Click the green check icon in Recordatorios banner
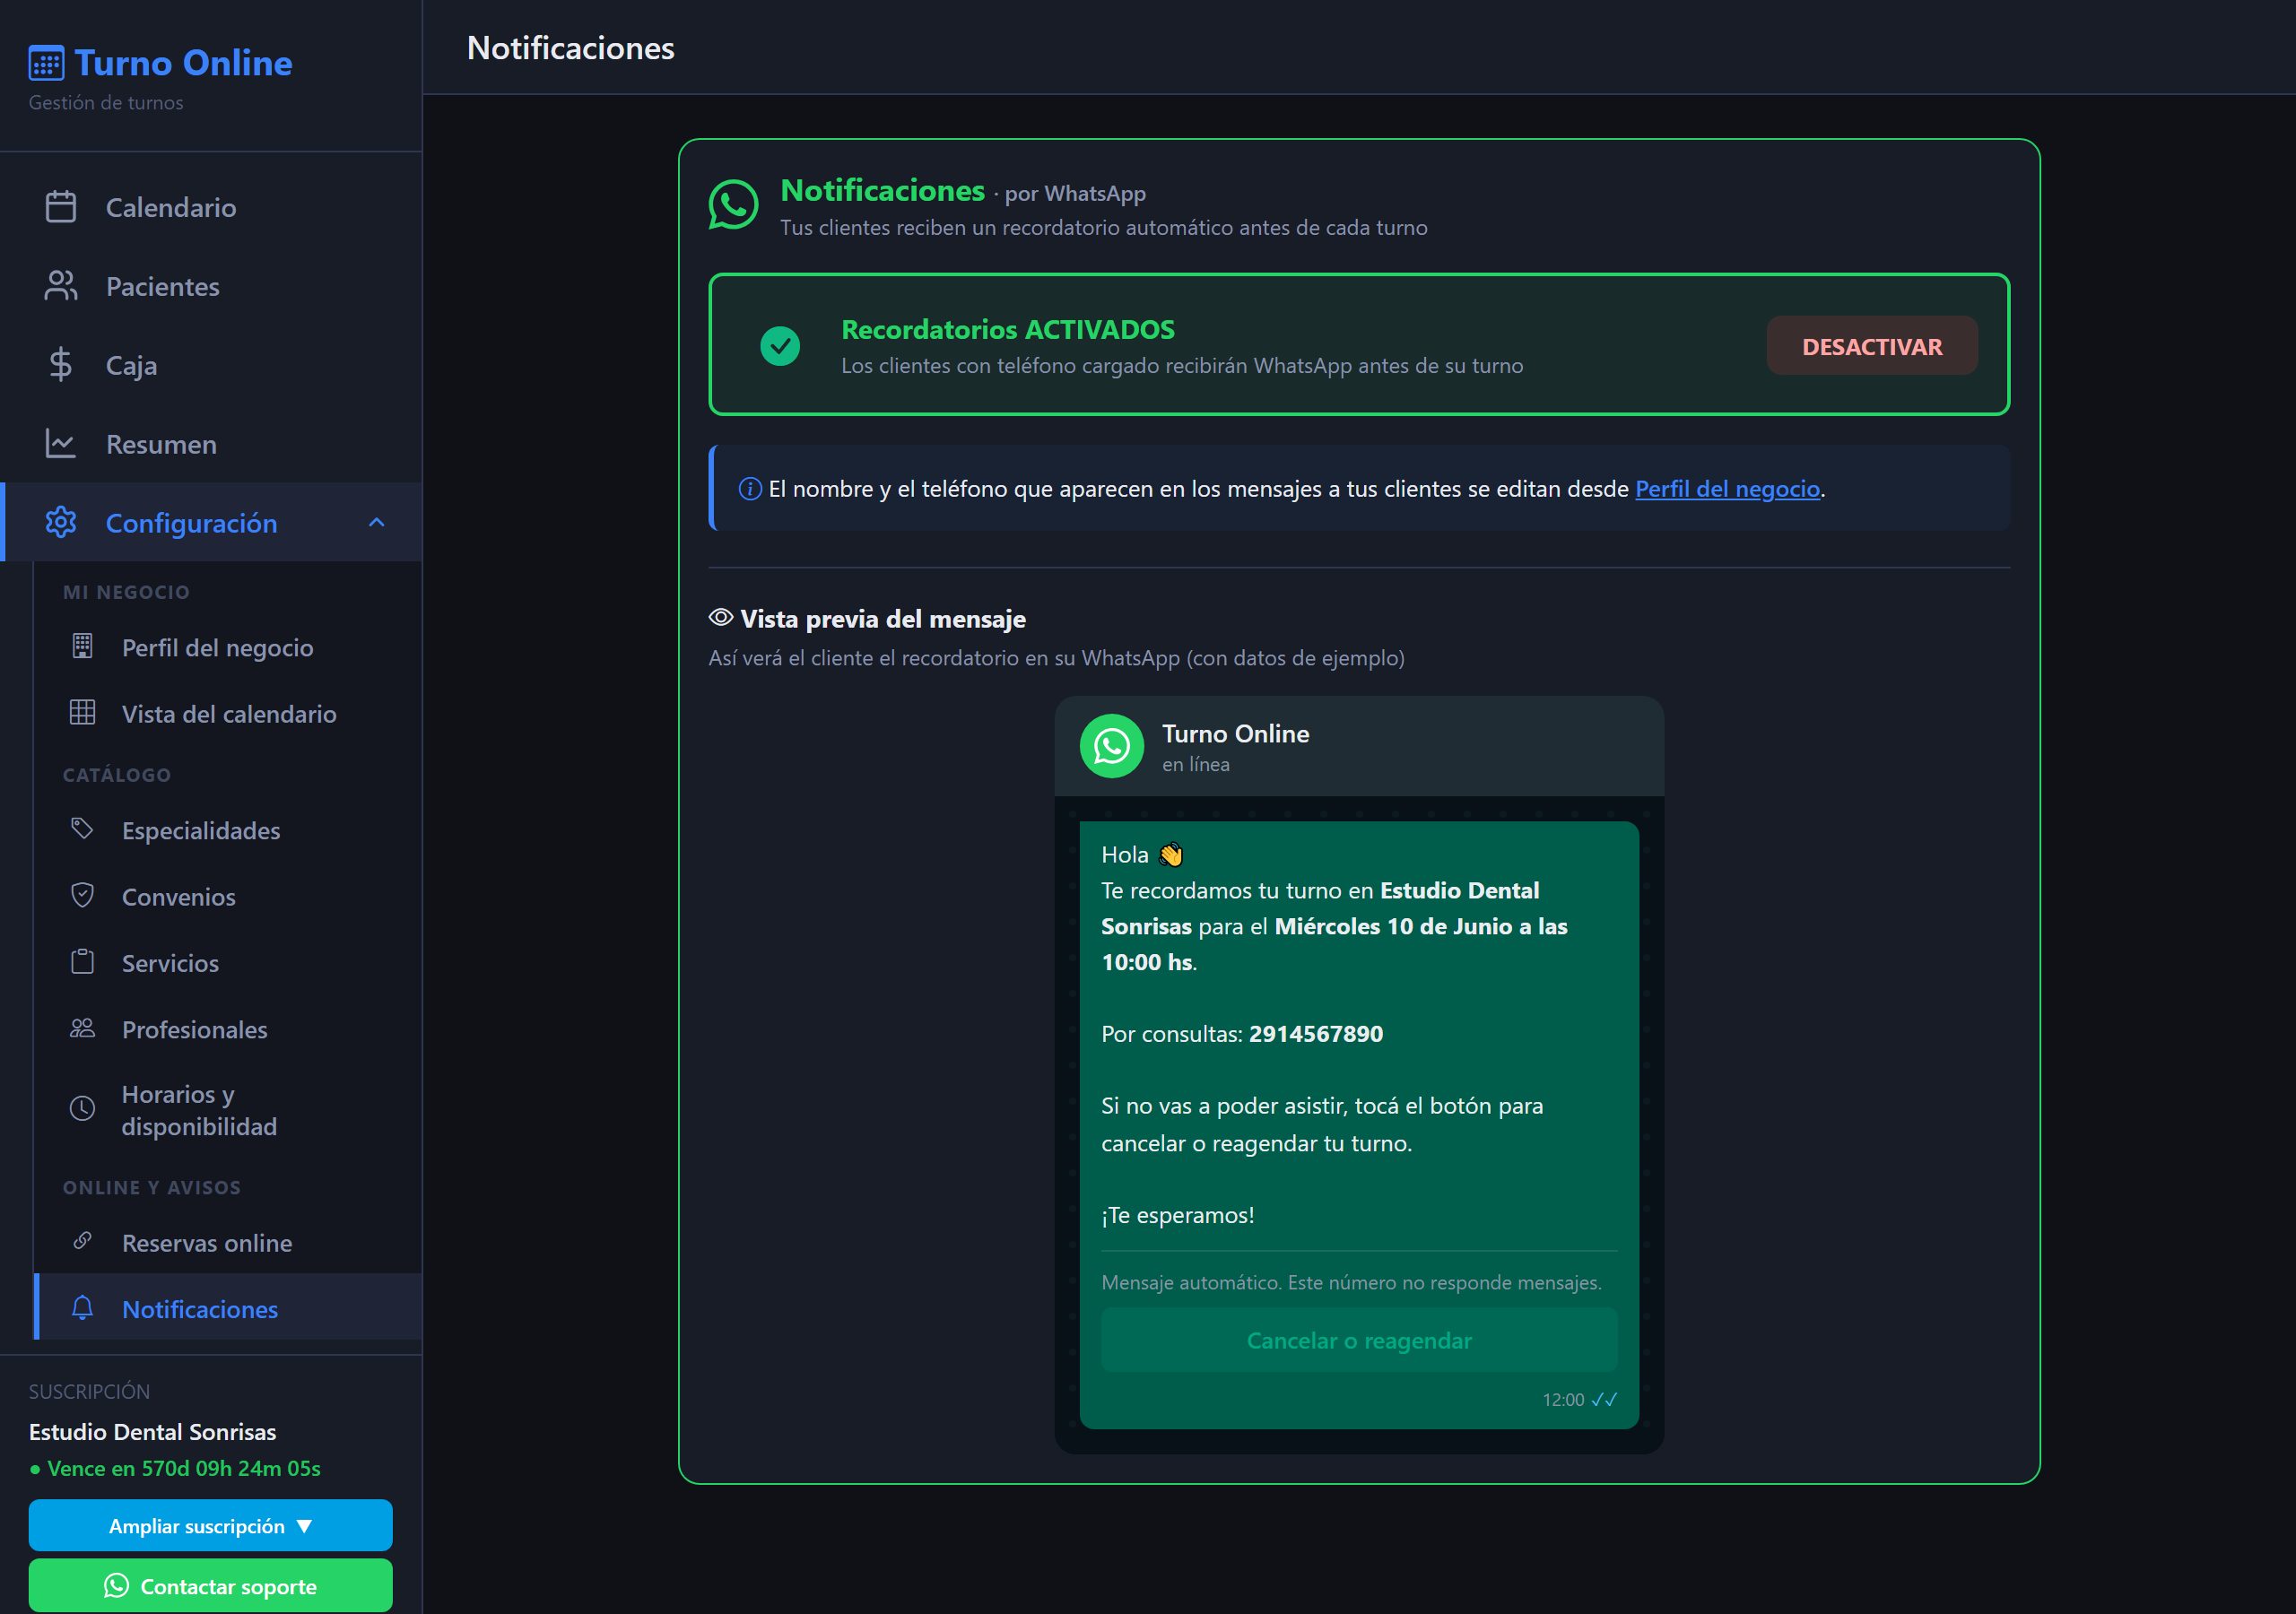The height and width of the screenshot is (1614, 2296). (x=780, y=346)
